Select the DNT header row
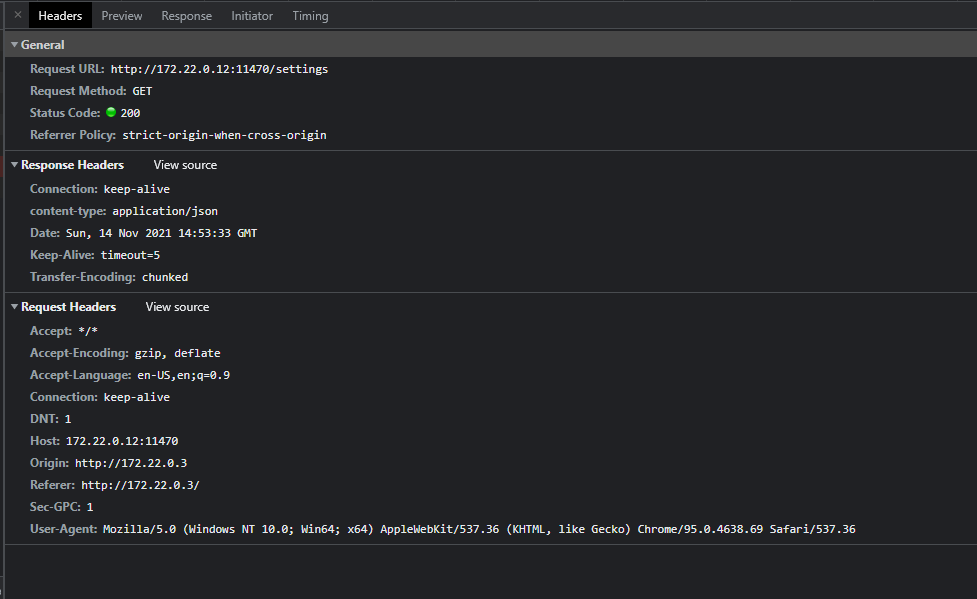The image size is (977, 599). click(x=50, y=419)
